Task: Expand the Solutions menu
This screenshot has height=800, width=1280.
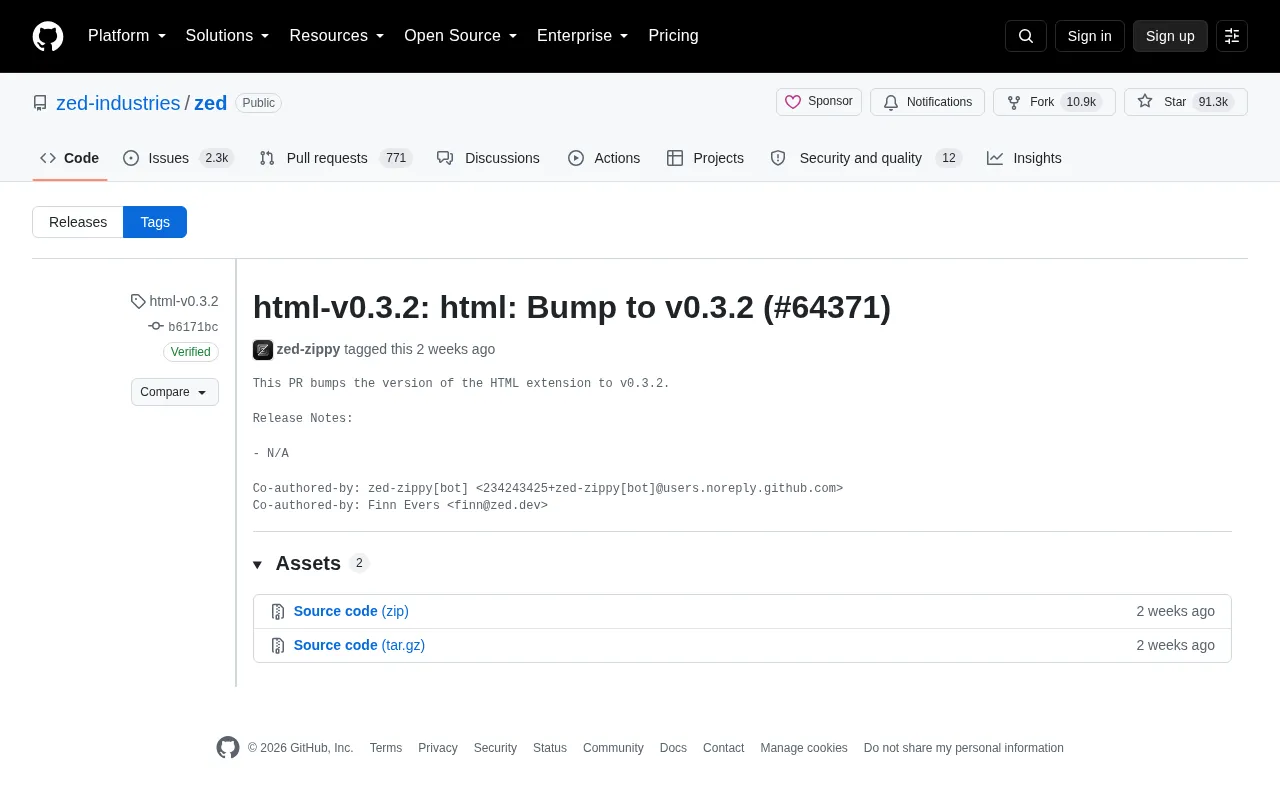Action: [x=228, y=36]
